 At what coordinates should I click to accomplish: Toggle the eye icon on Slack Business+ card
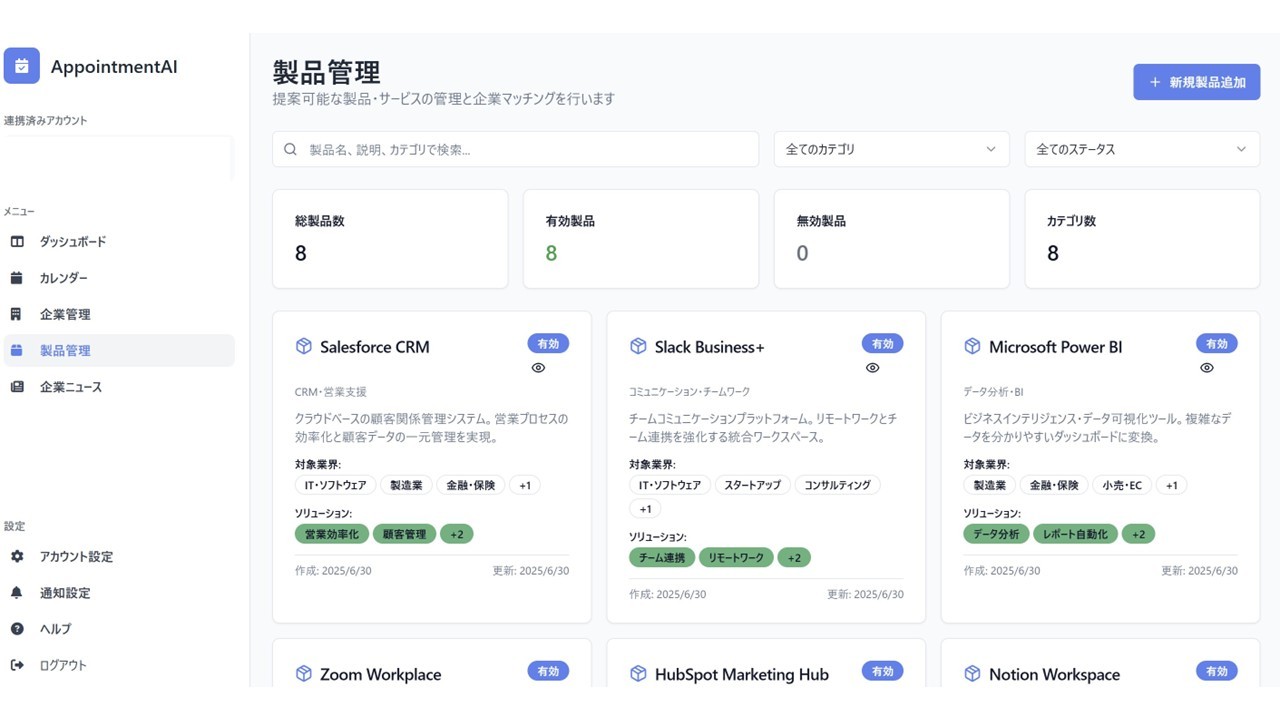point(872,368)
